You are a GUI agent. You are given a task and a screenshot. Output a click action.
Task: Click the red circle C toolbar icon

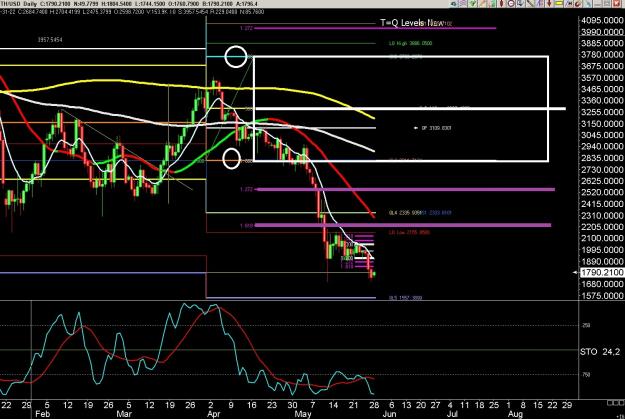(x=511, y=4)
